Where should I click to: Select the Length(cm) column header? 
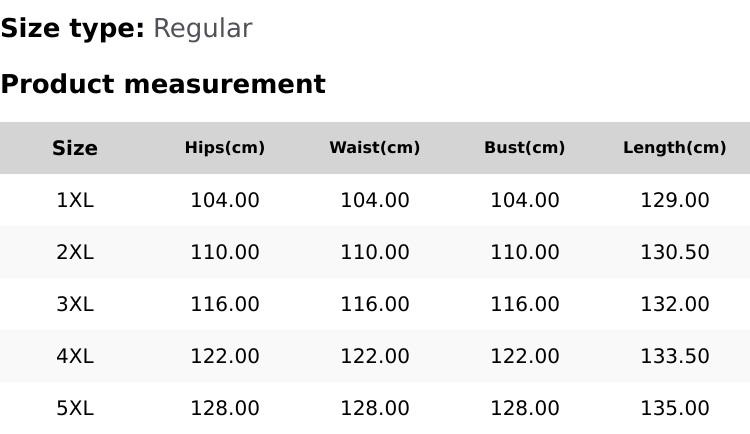pyautogui.click(x=675, y=148)
